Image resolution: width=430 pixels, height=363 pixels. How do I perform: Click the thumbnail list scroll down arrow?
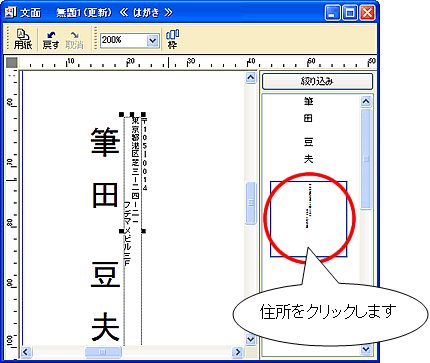coord(366,349)
